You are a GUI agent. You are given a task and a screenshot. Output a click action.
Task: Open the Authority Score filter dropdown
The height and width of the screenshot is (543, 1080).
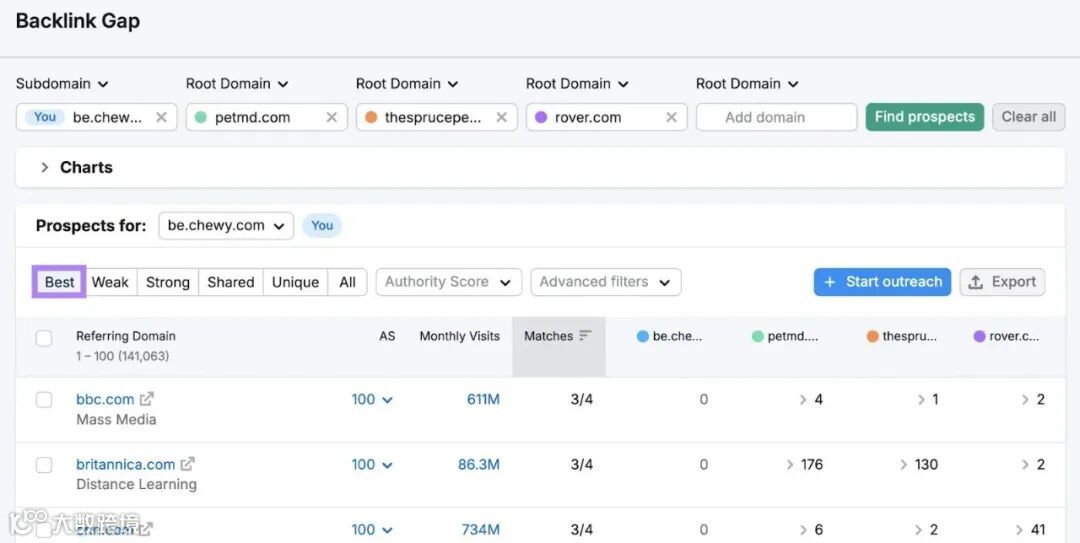[x=448, y=282]
